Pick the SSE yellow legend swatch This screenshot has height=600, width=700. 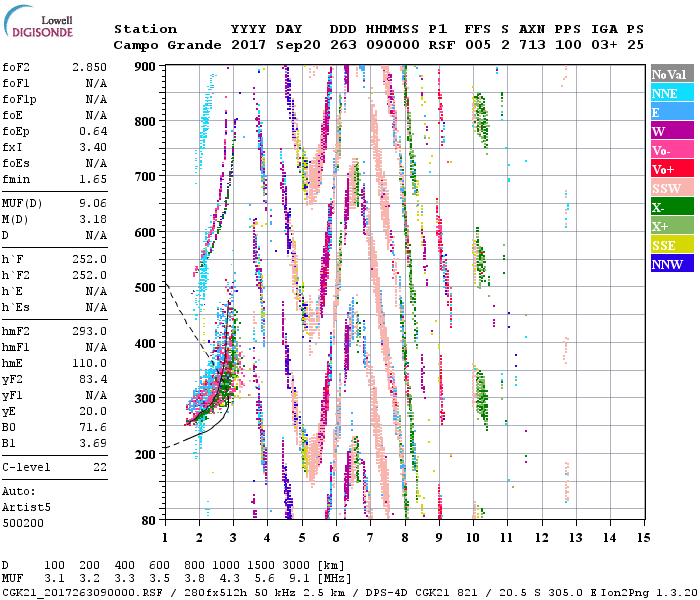pyautogui.click(x=672, y=245)
